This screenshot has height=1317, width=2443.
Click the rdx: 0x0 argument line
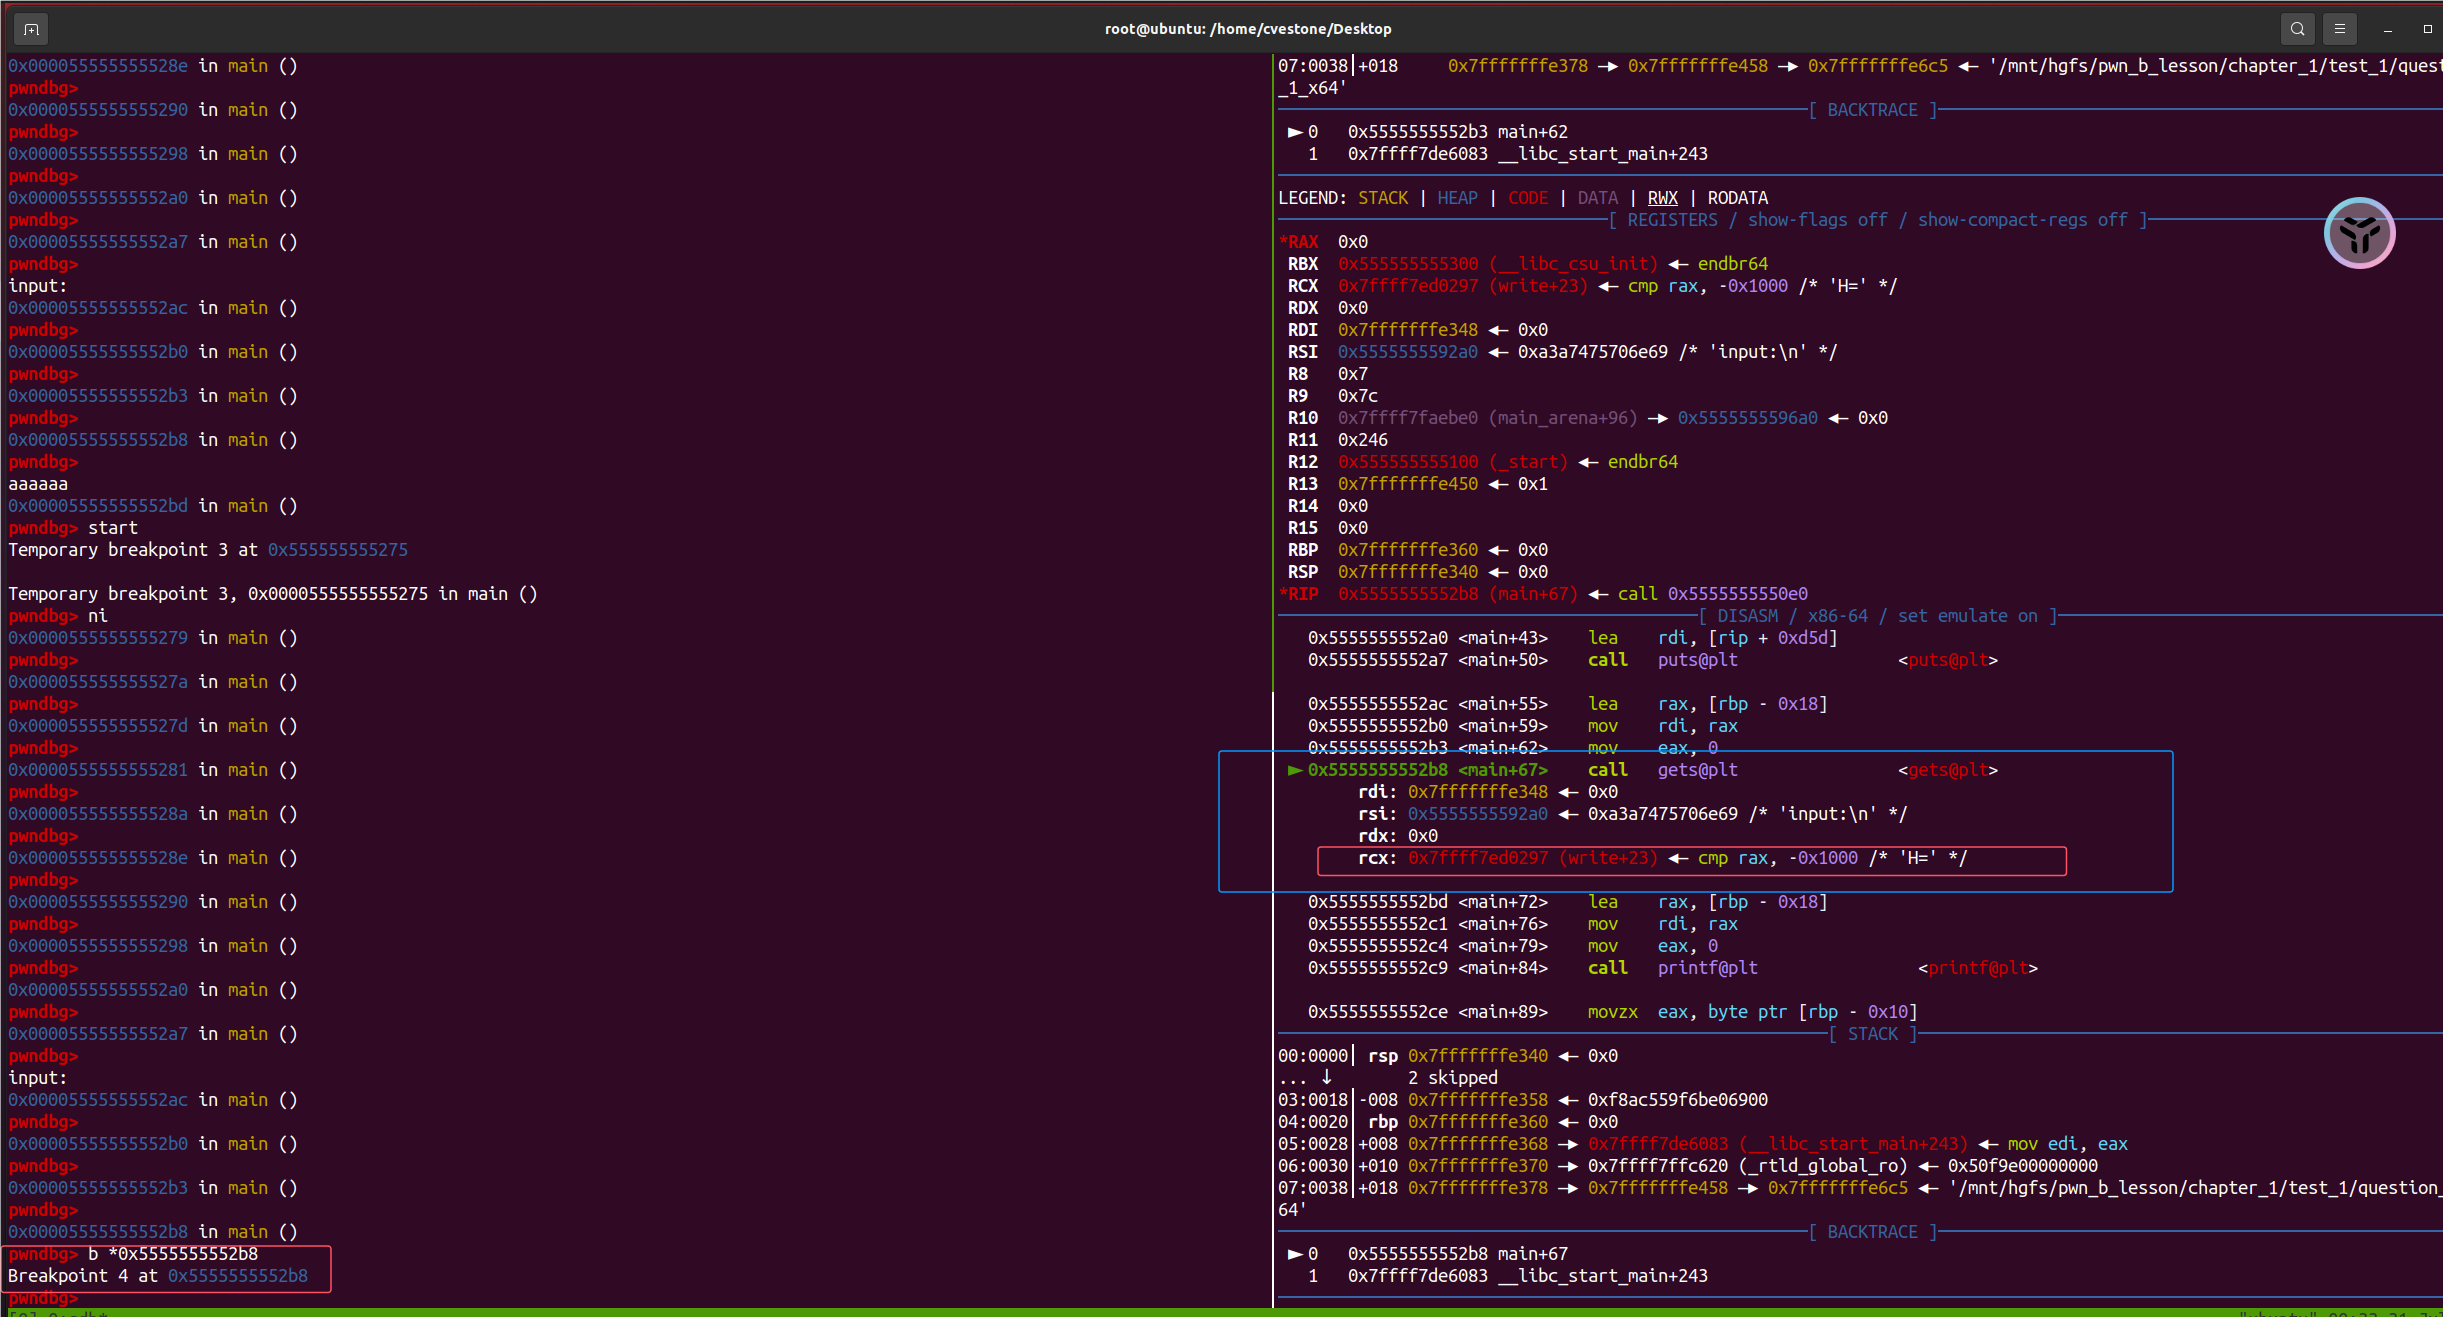pos(1397,836)
